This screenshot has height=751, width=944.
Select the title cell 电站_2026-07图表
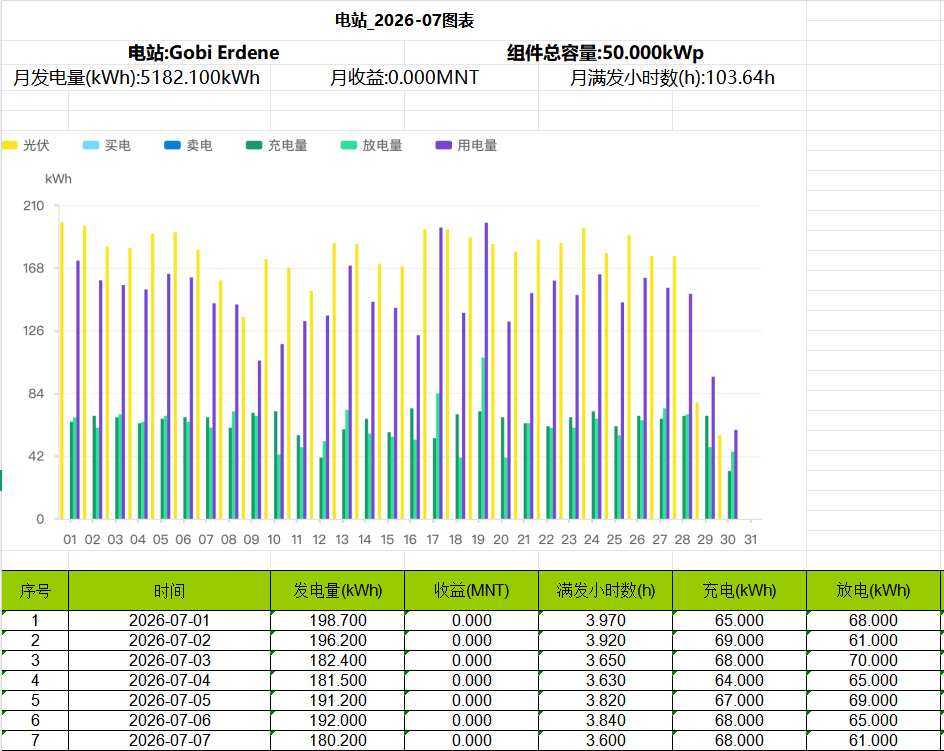404,20
